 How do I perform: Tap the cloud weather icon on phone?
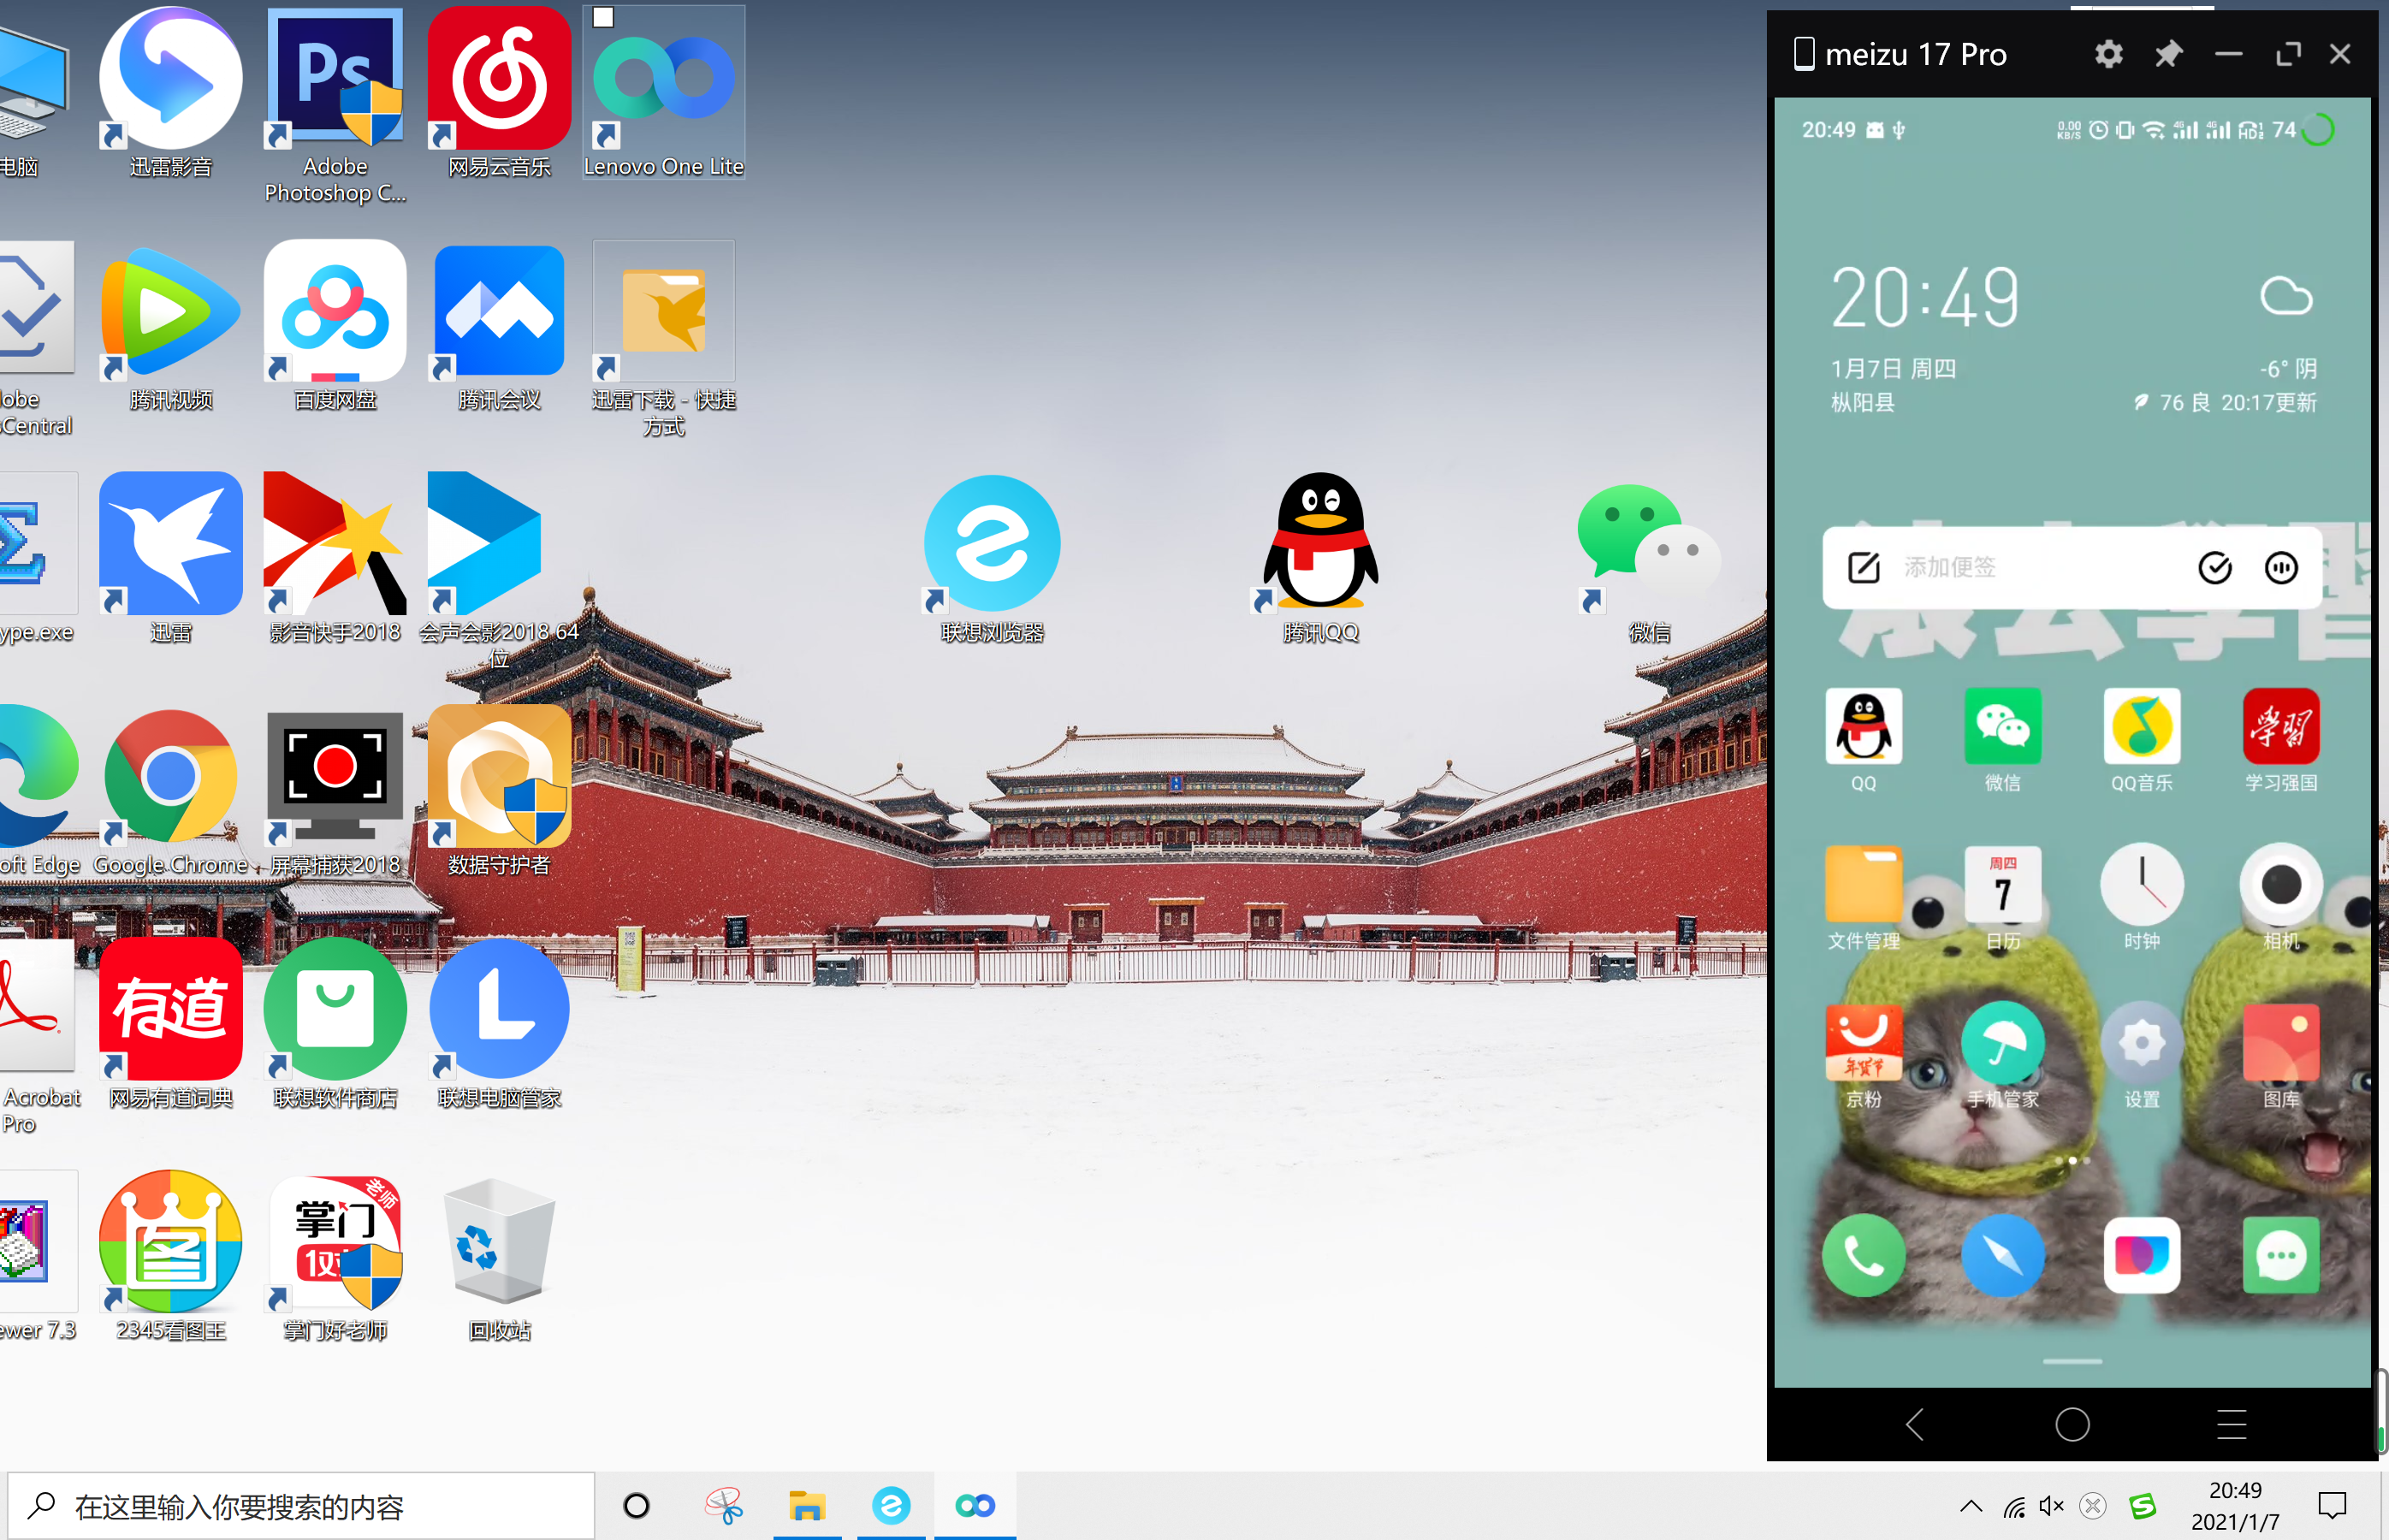click(x=2286, y=295)
